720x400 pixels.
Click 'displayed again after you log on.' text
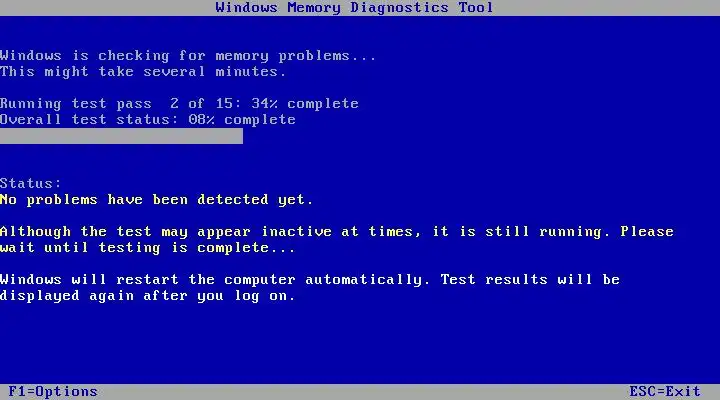tap(147, 296)
